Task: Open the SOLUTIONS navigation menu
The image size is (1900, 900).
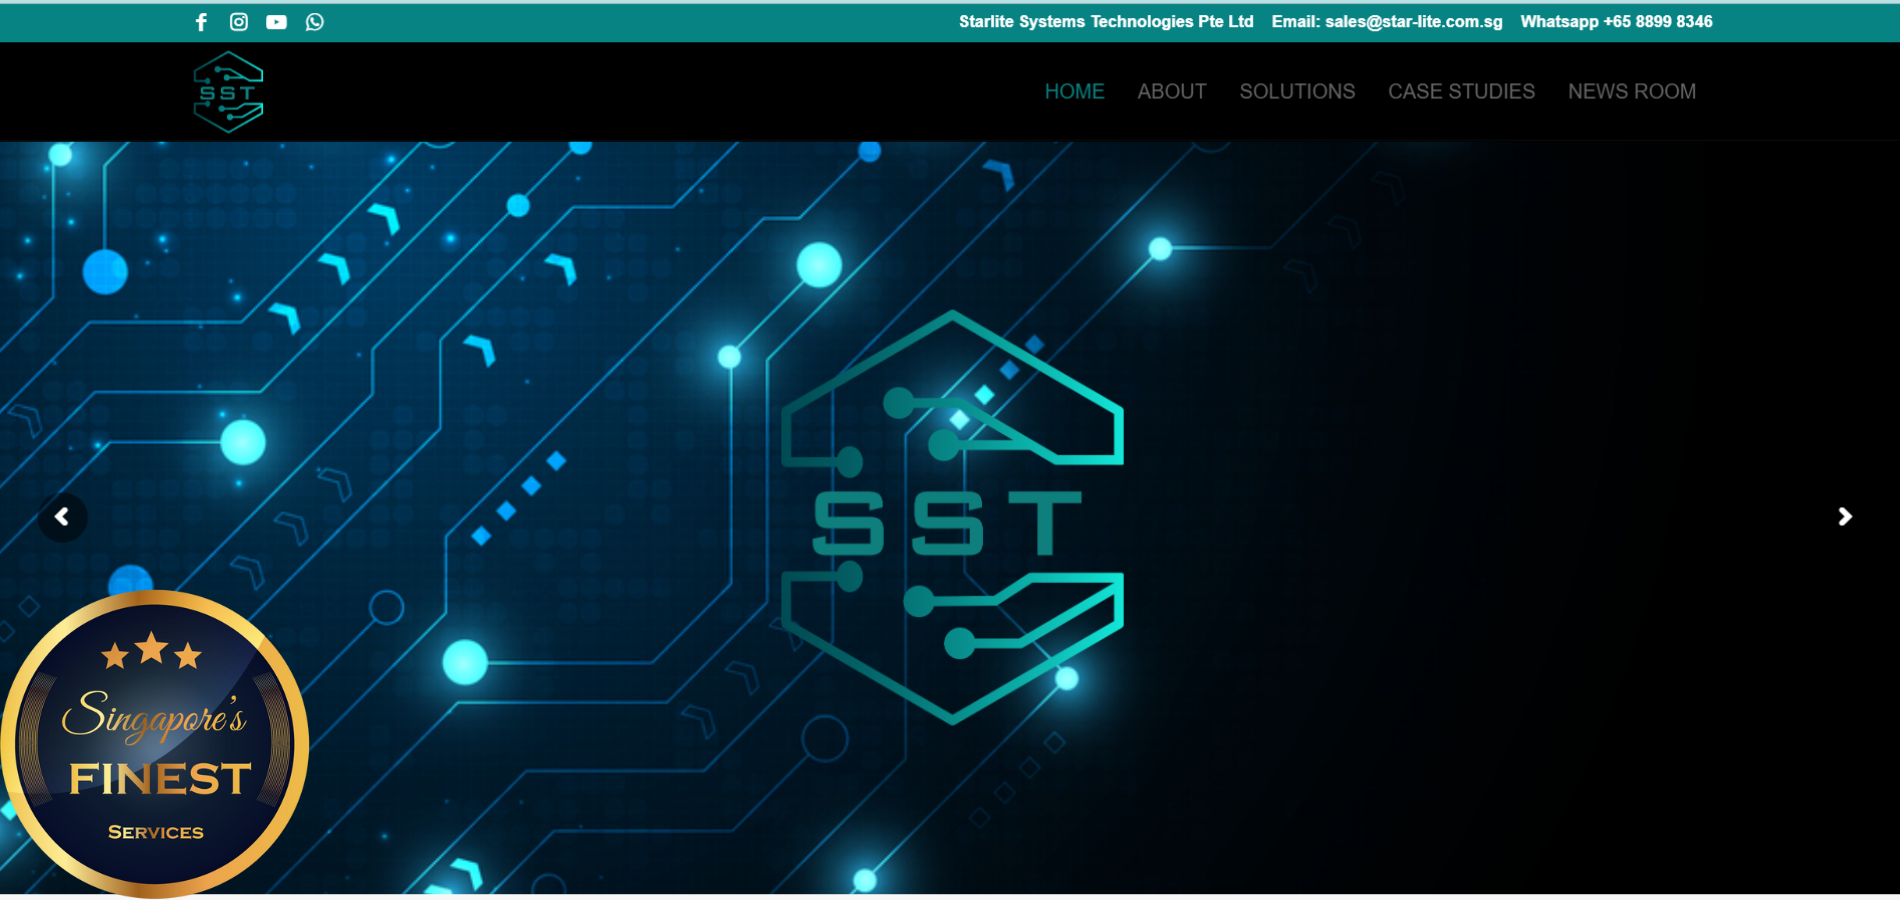Action: pos(1297,91)
